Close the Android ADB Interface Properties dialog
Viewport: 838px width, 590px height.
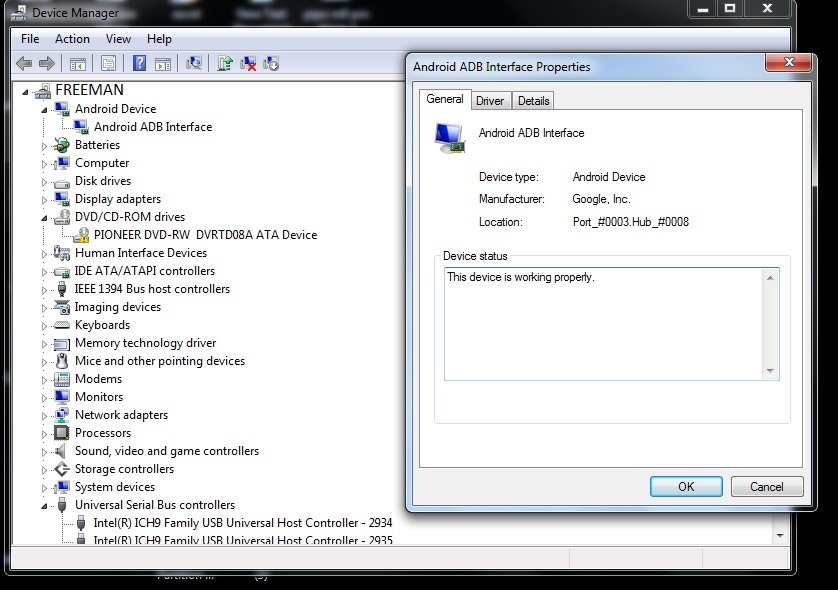pyautogui.click(x=788, y=62)
